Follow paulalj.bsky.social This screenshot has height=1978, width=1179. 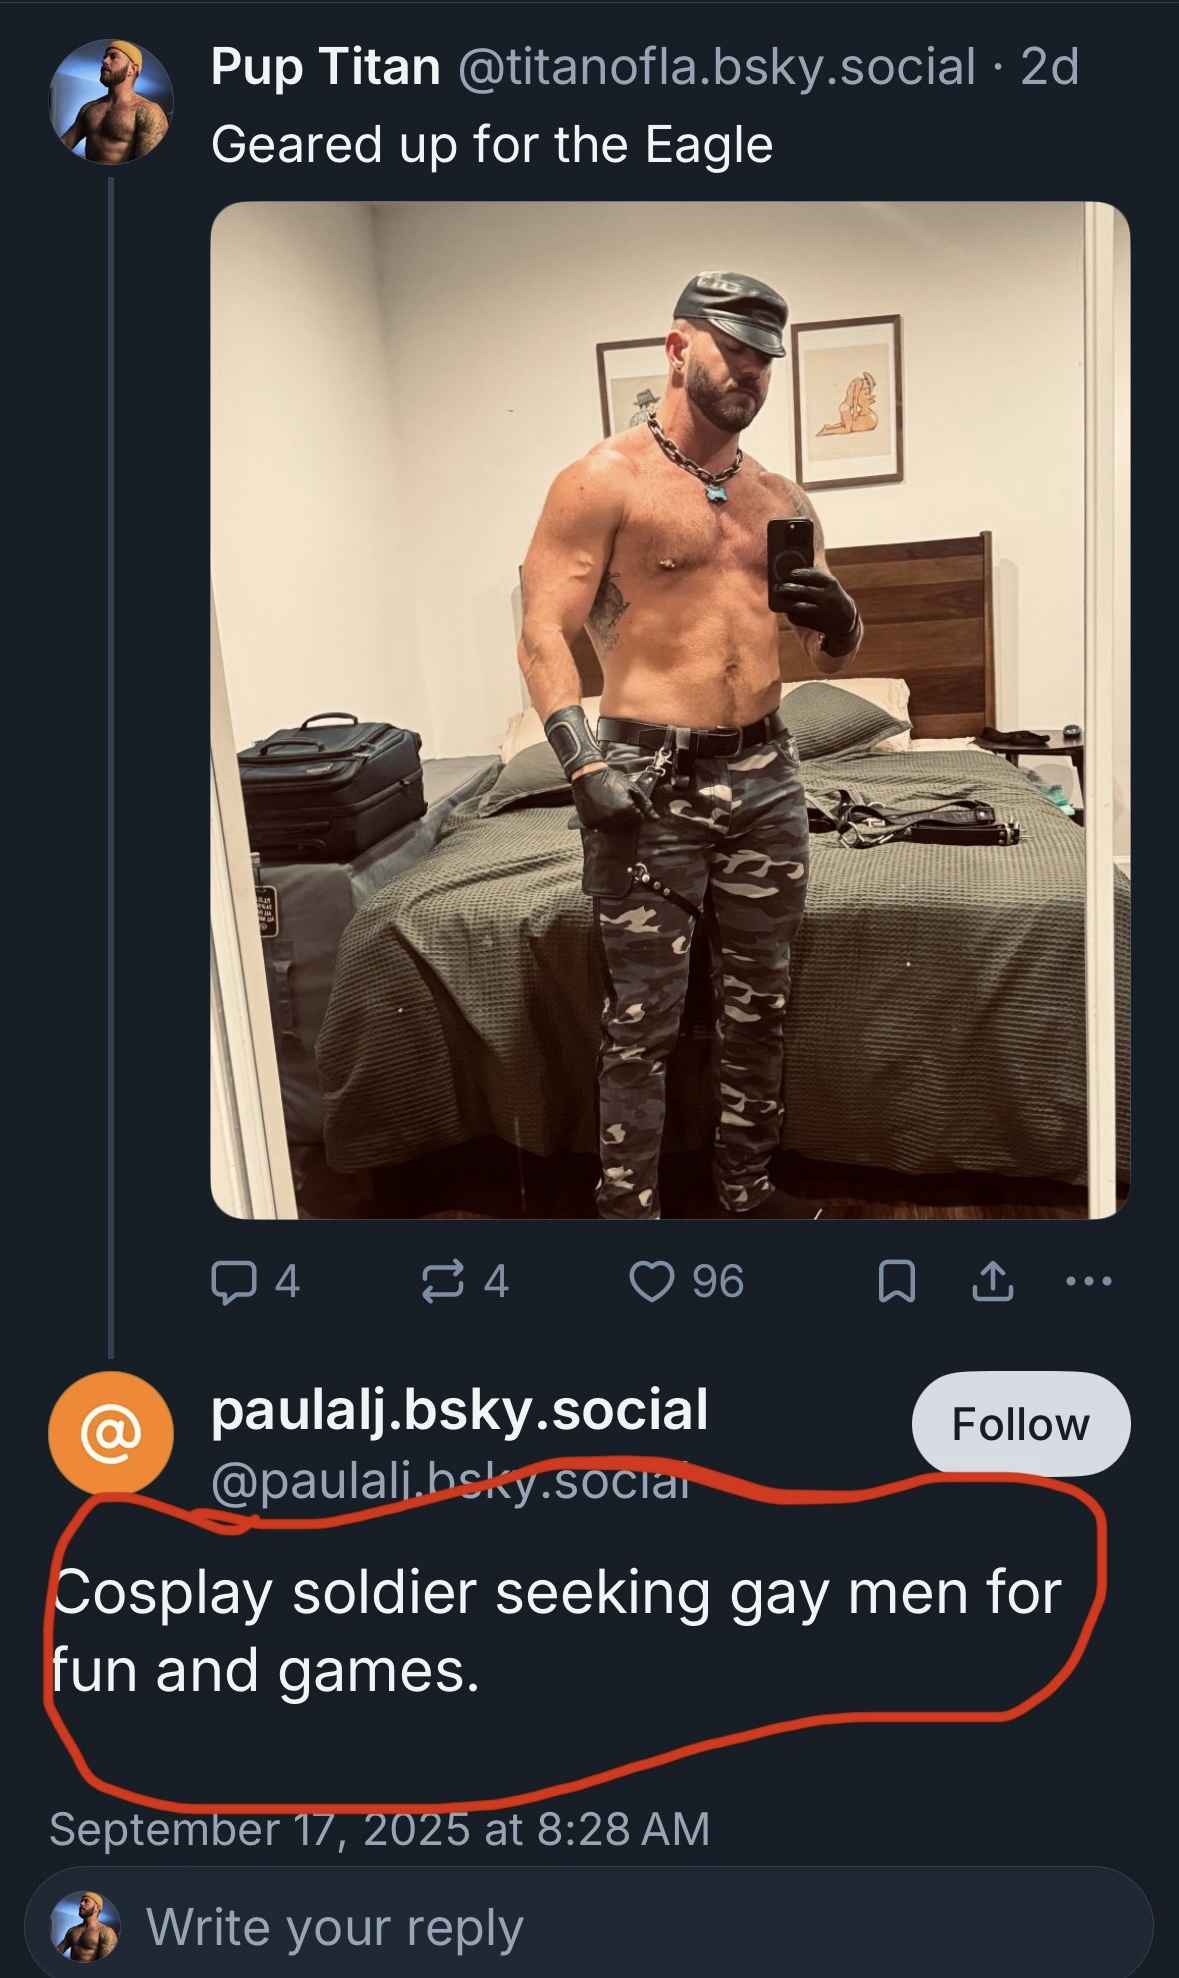tap(1020, 1424)
